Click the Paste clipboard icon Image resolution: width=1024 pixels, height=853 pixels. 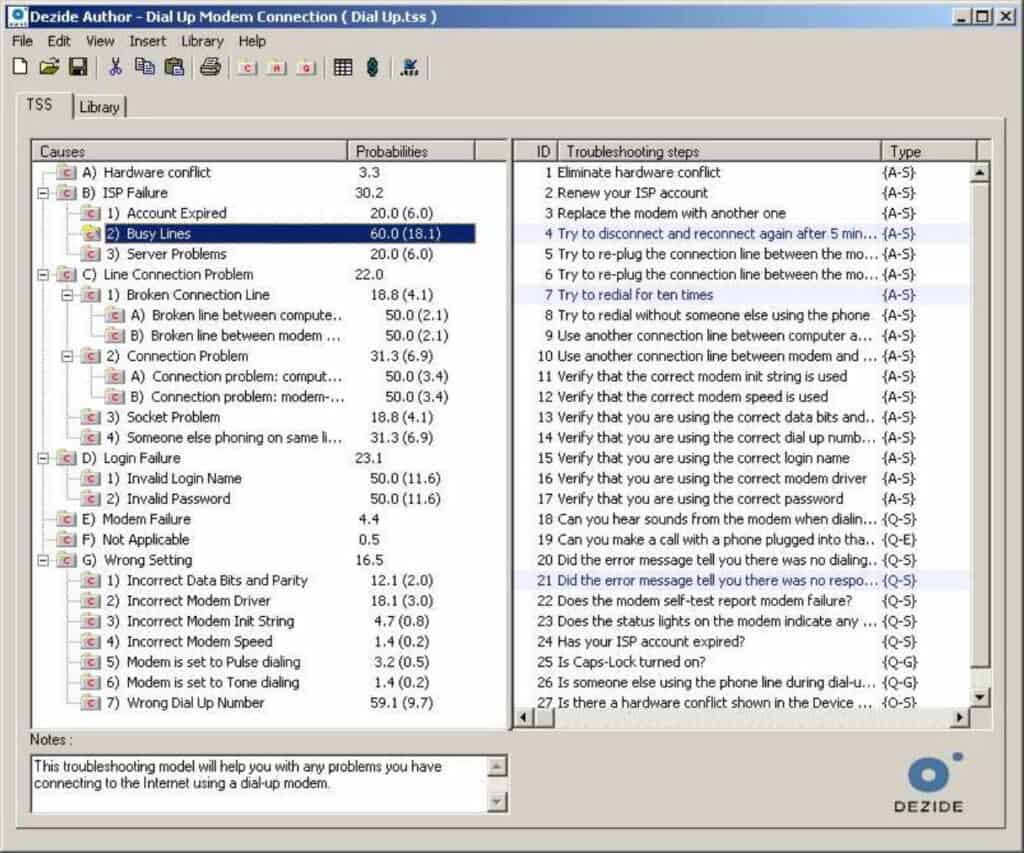click(174, 67)
